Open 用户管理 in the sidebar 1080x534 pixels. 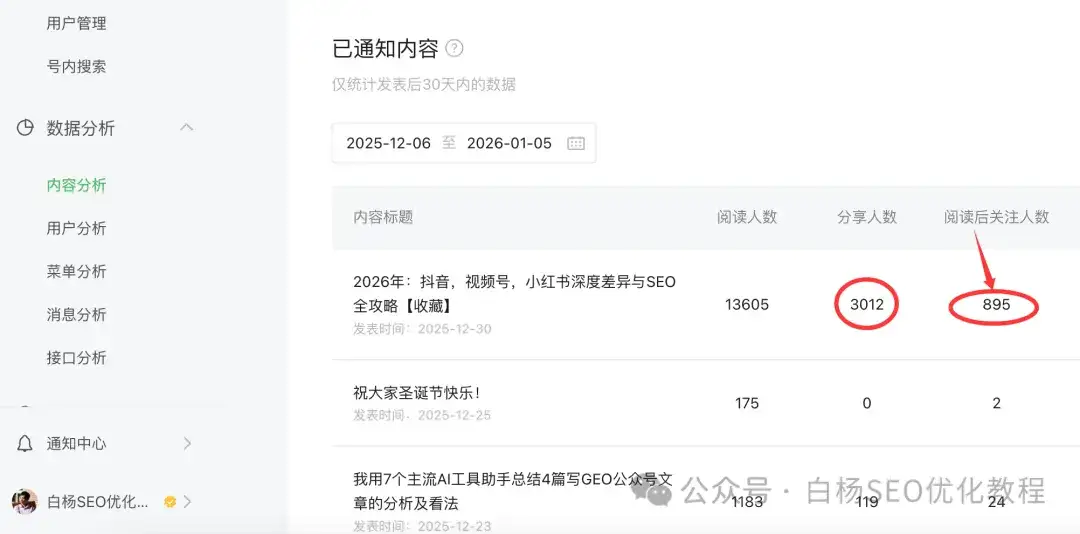point(76,23)
